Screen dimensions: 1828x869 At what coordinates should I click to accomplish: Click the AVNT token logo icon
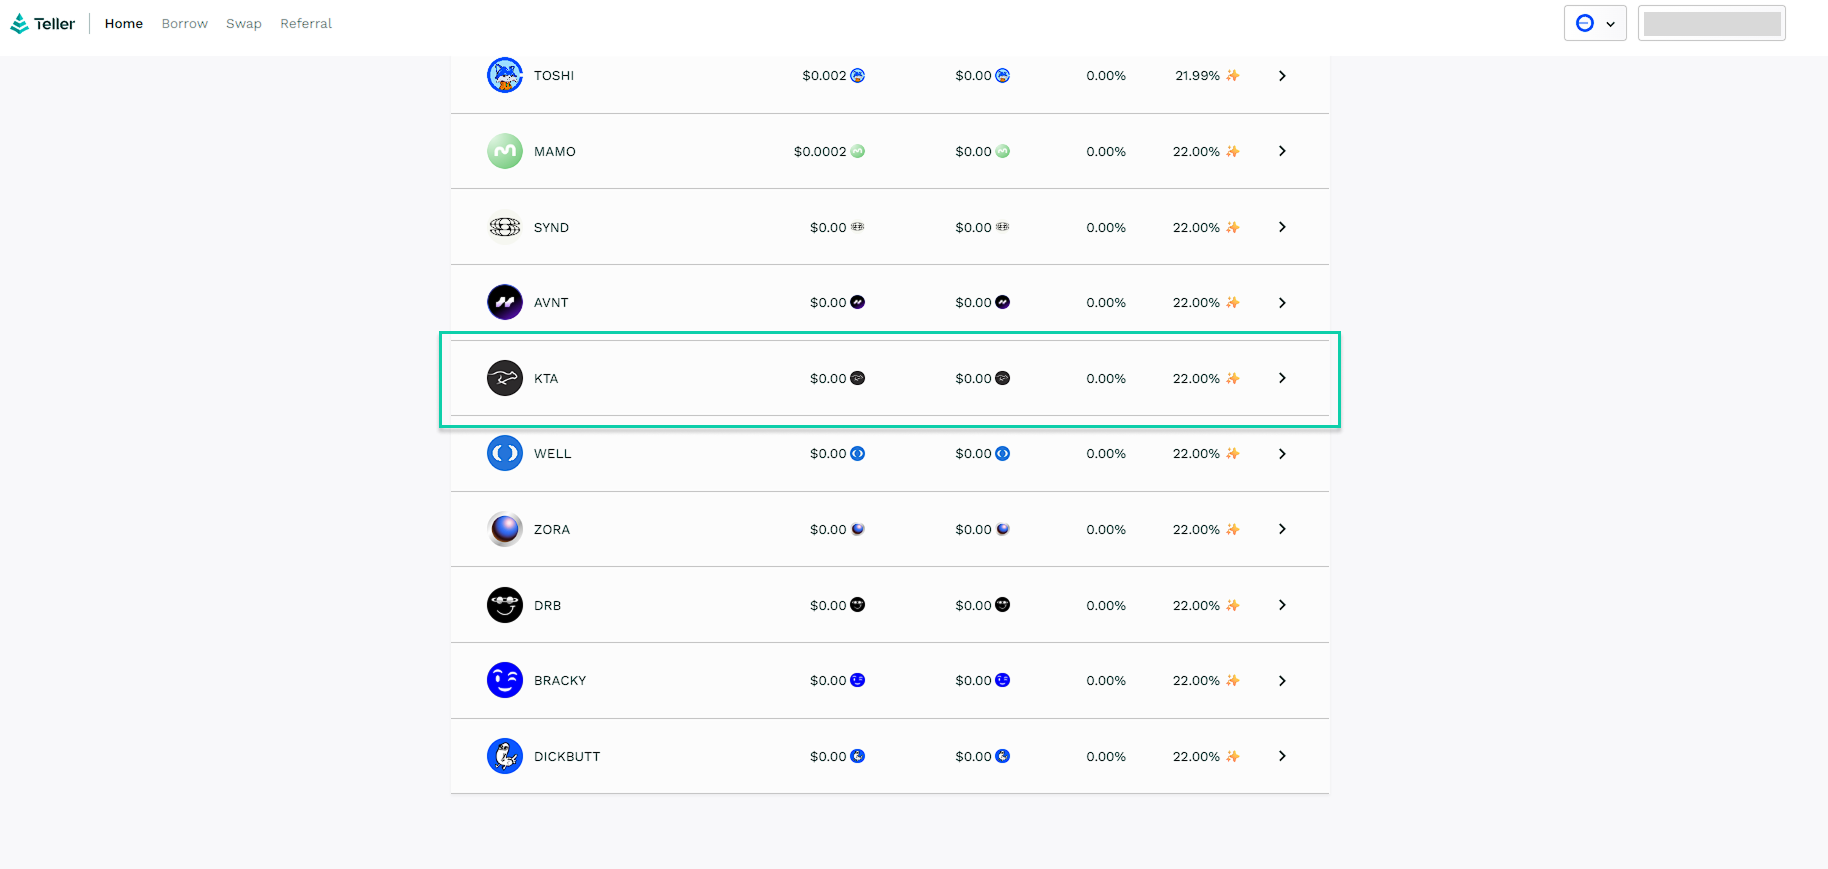coord(504,302)
